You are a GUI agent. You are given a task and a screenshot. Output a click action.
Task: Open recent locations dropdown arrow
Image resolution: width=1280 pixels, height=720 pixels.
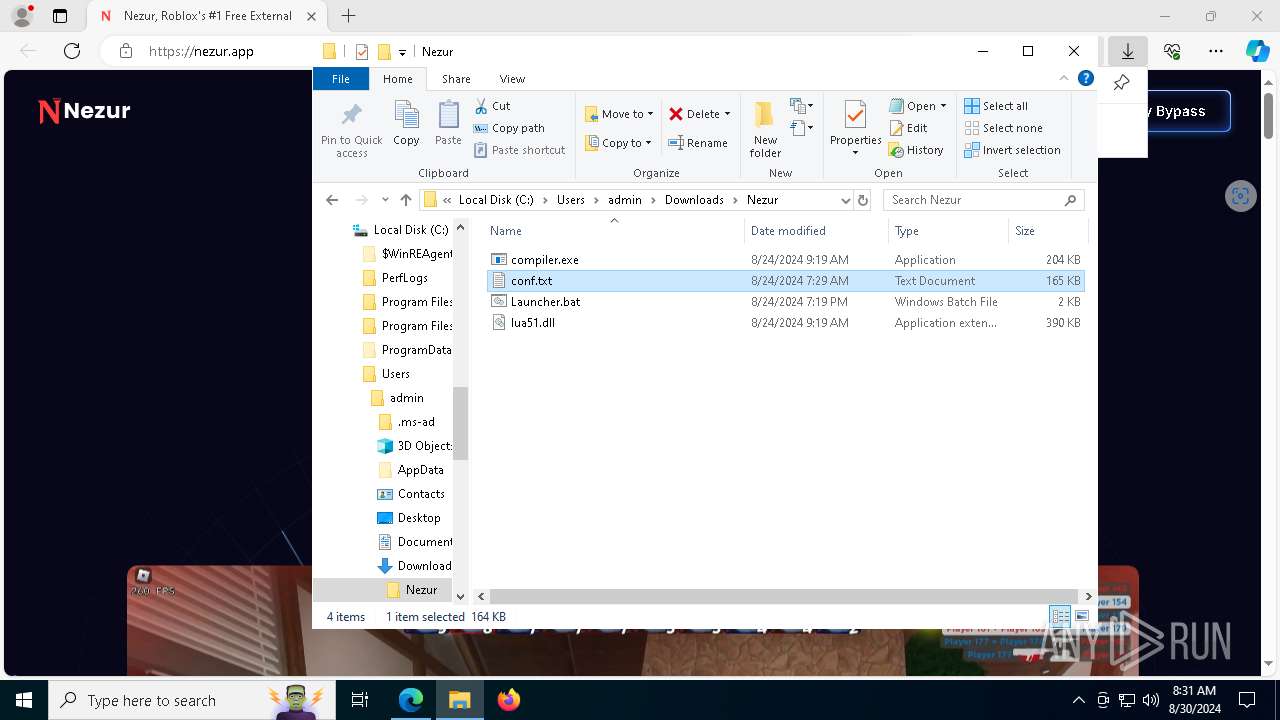pos(385,200)
